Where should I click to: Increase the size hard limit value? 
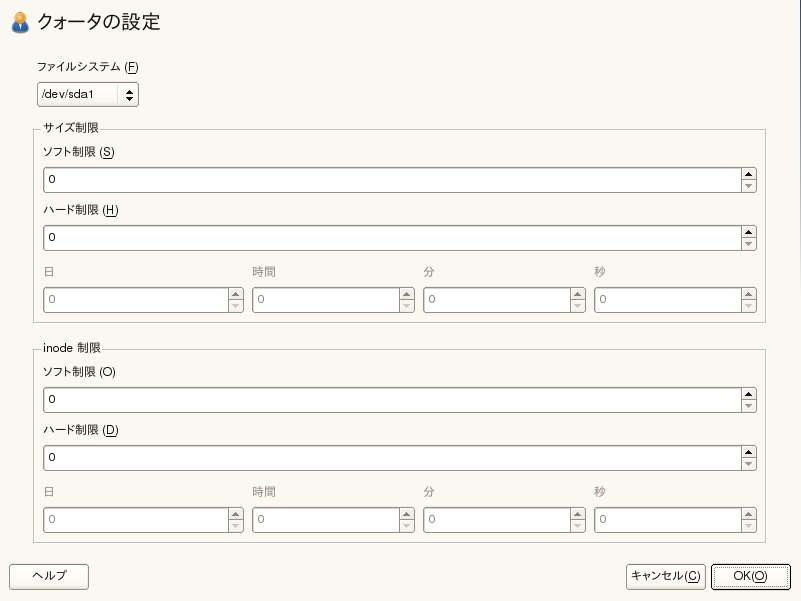point(749,232)
